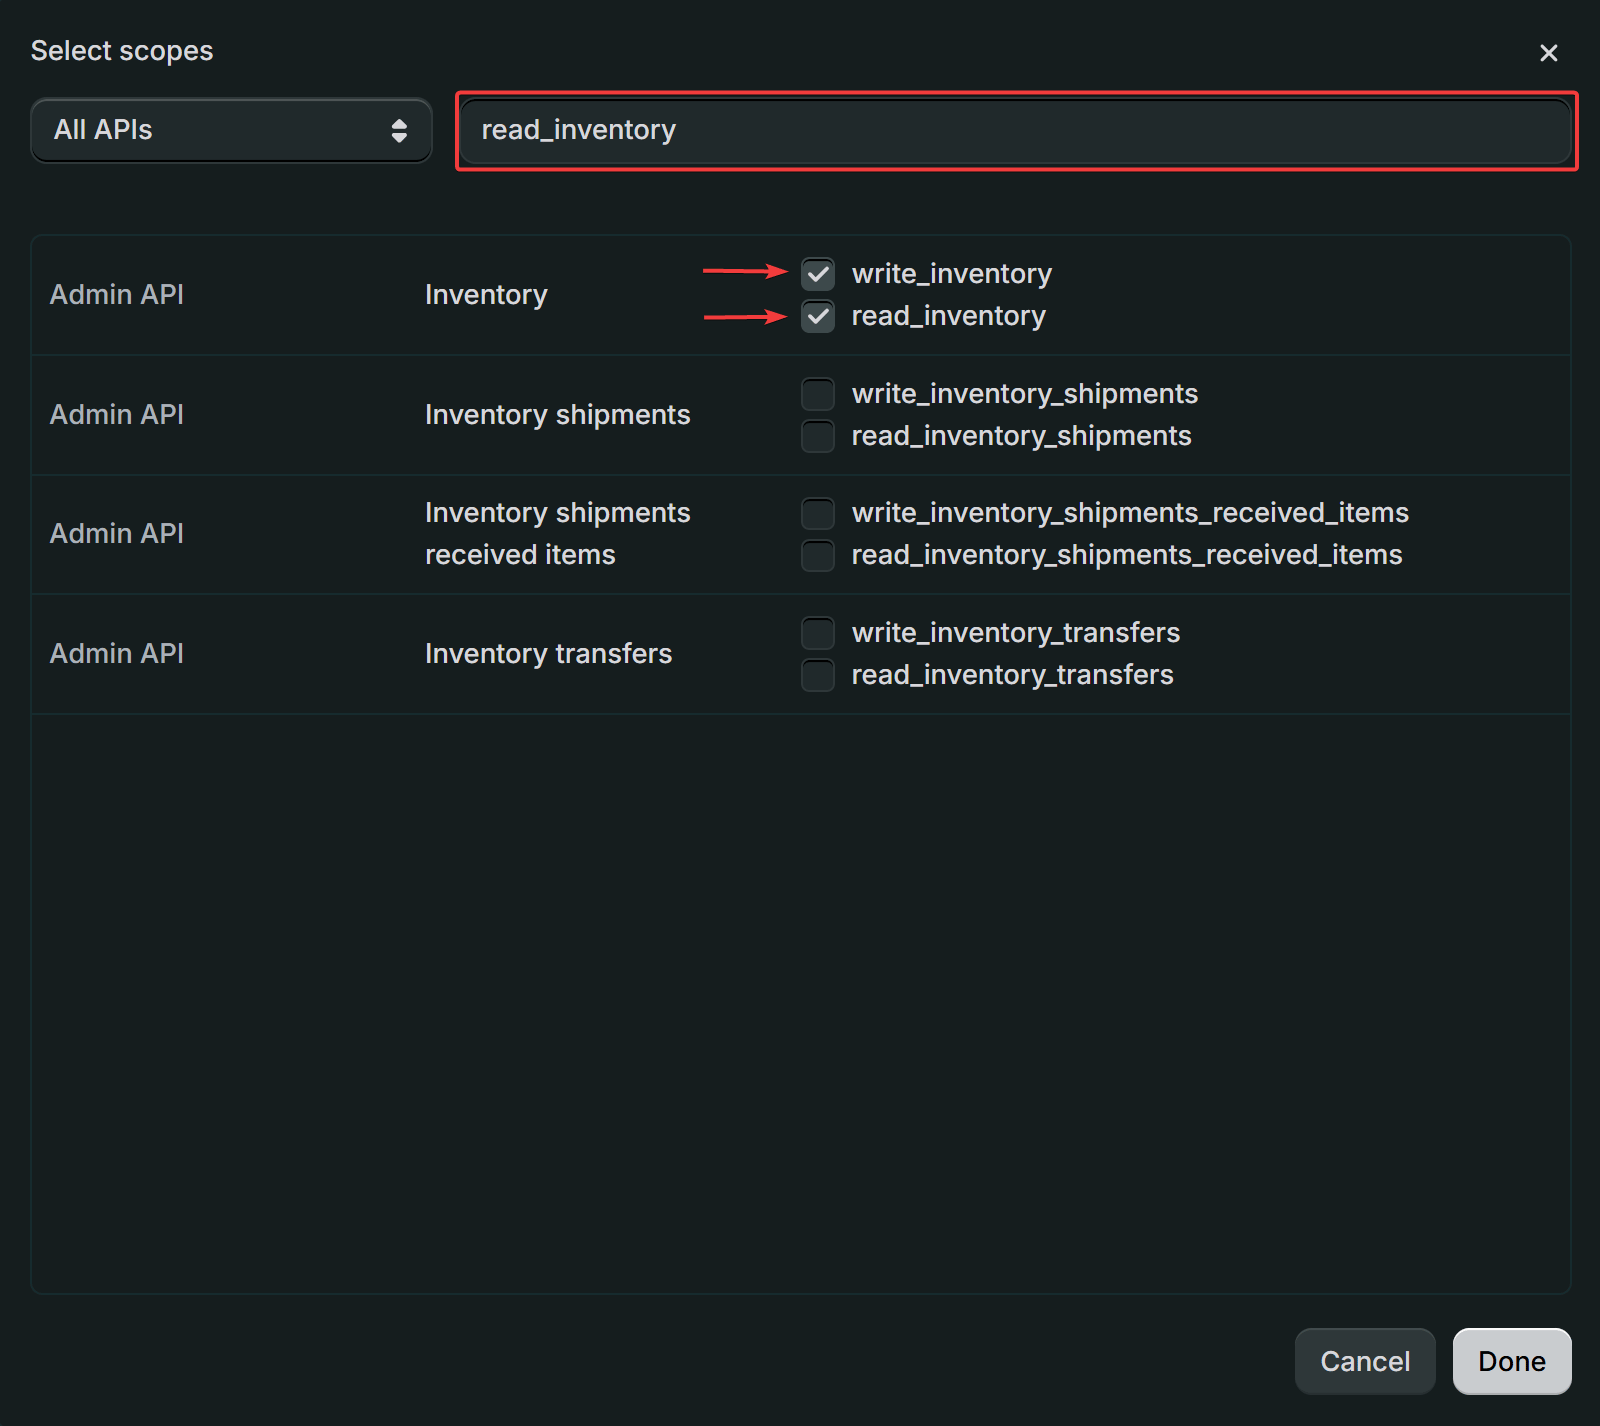Check read_inventory_shipments_received_items scope
The image size is (1600, 1426).
click(818, 555)
